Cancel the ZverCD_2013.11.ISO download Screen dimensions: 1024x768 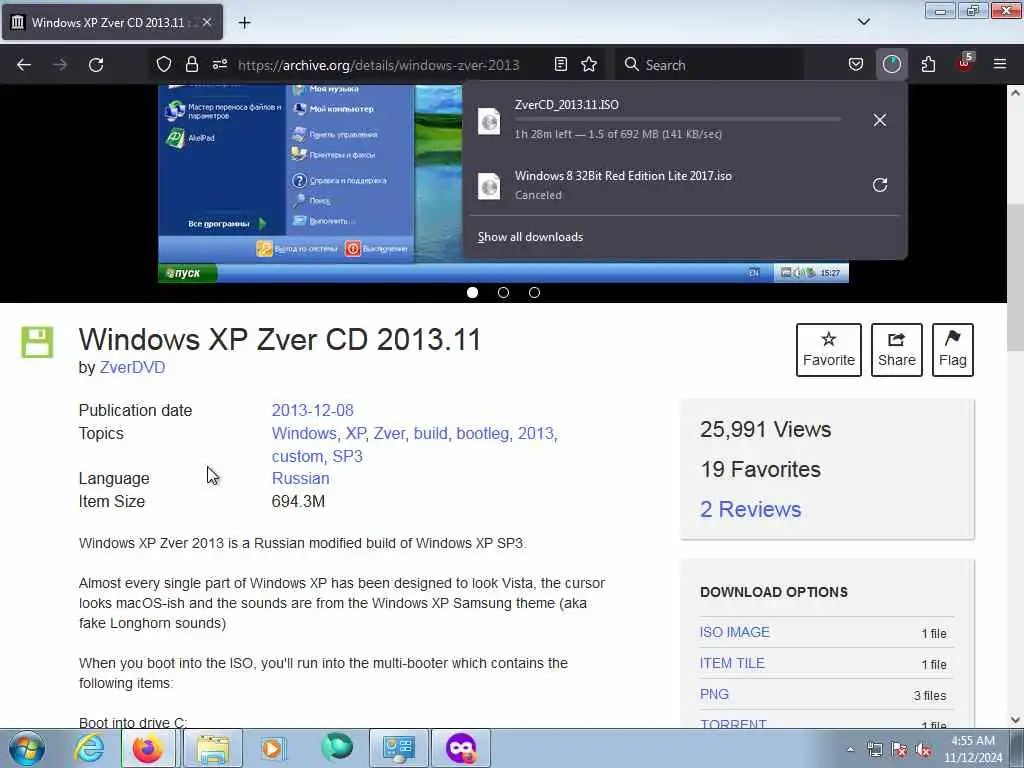pyautogui.click(x=880, y=120)
